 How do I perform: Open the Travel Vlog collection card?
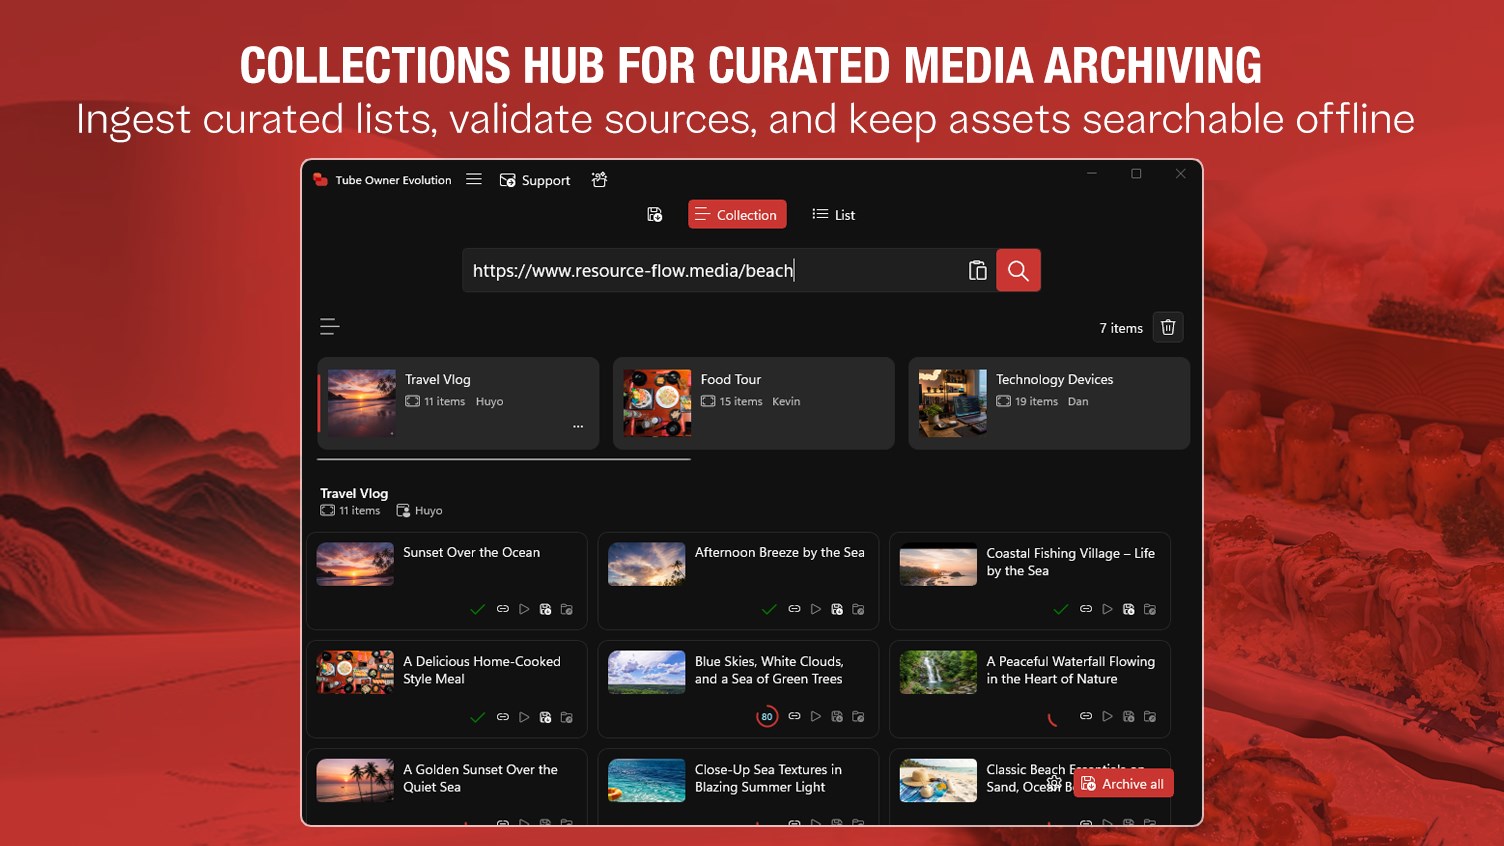458,403
